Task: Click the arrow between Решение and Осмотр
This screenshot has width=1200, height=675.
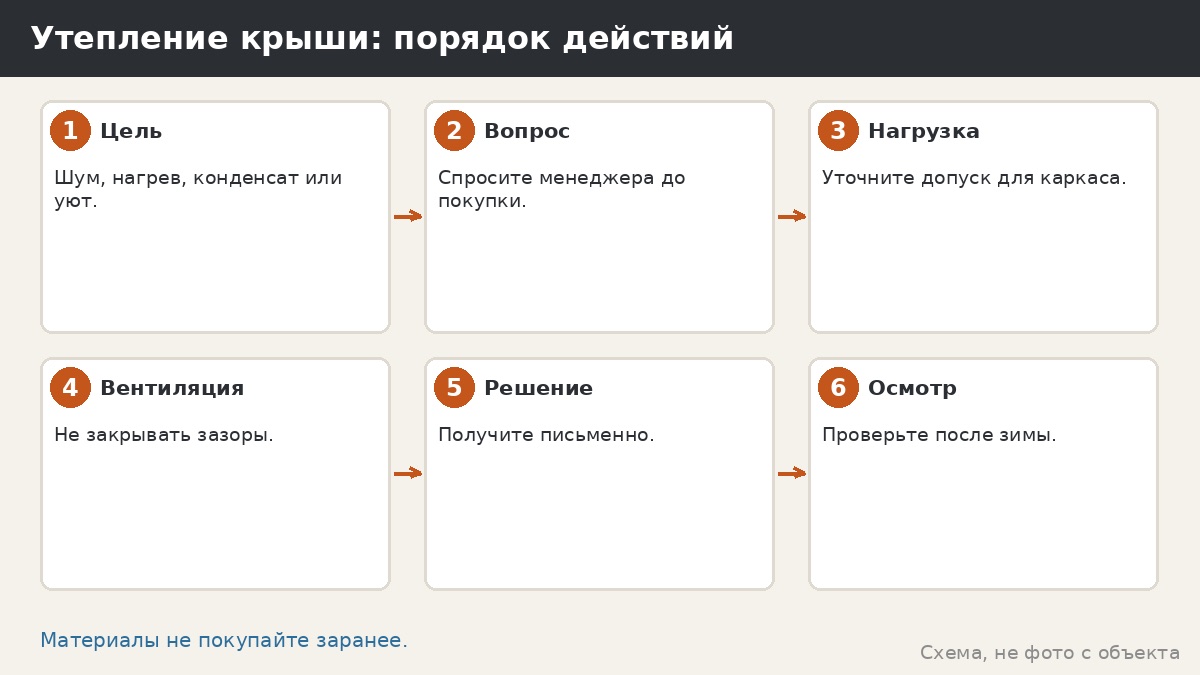Action: (x=792, y=473)
